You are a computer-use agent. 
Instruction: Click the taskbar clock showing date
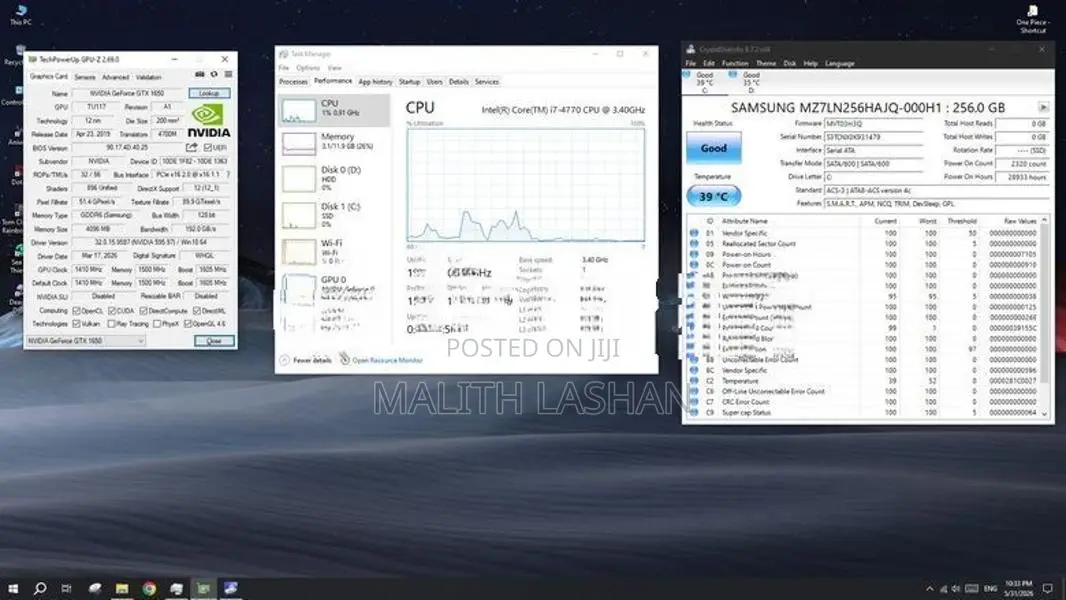tap(1019, 588)
